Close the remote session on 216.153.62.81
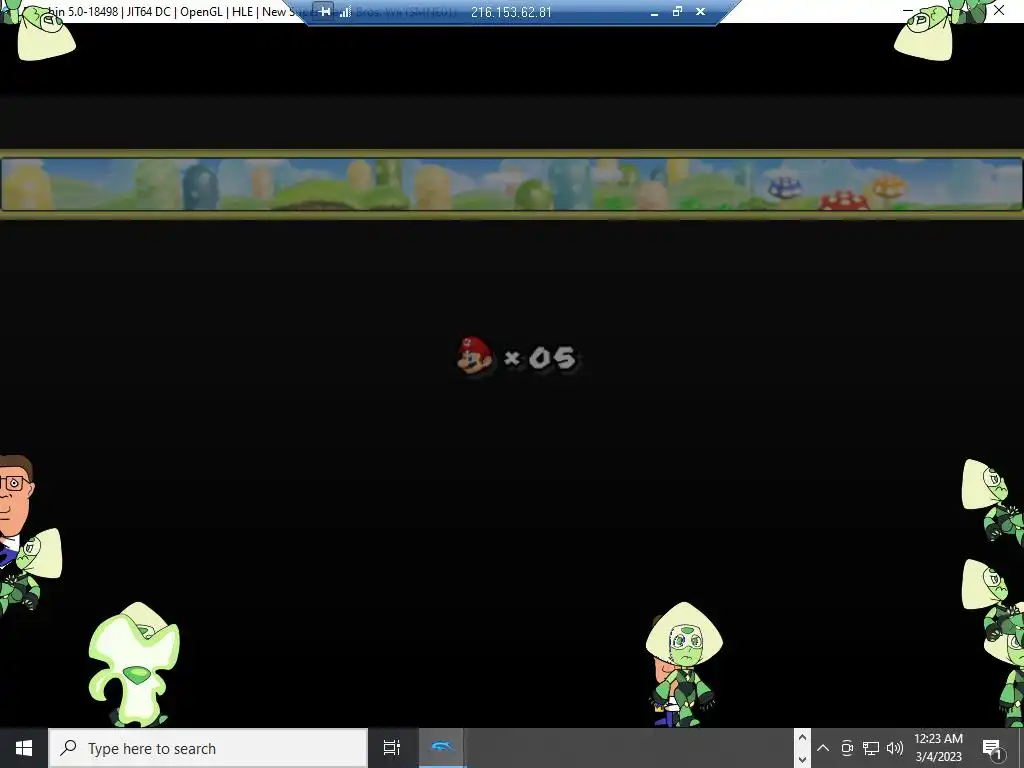 click(701, 12)
